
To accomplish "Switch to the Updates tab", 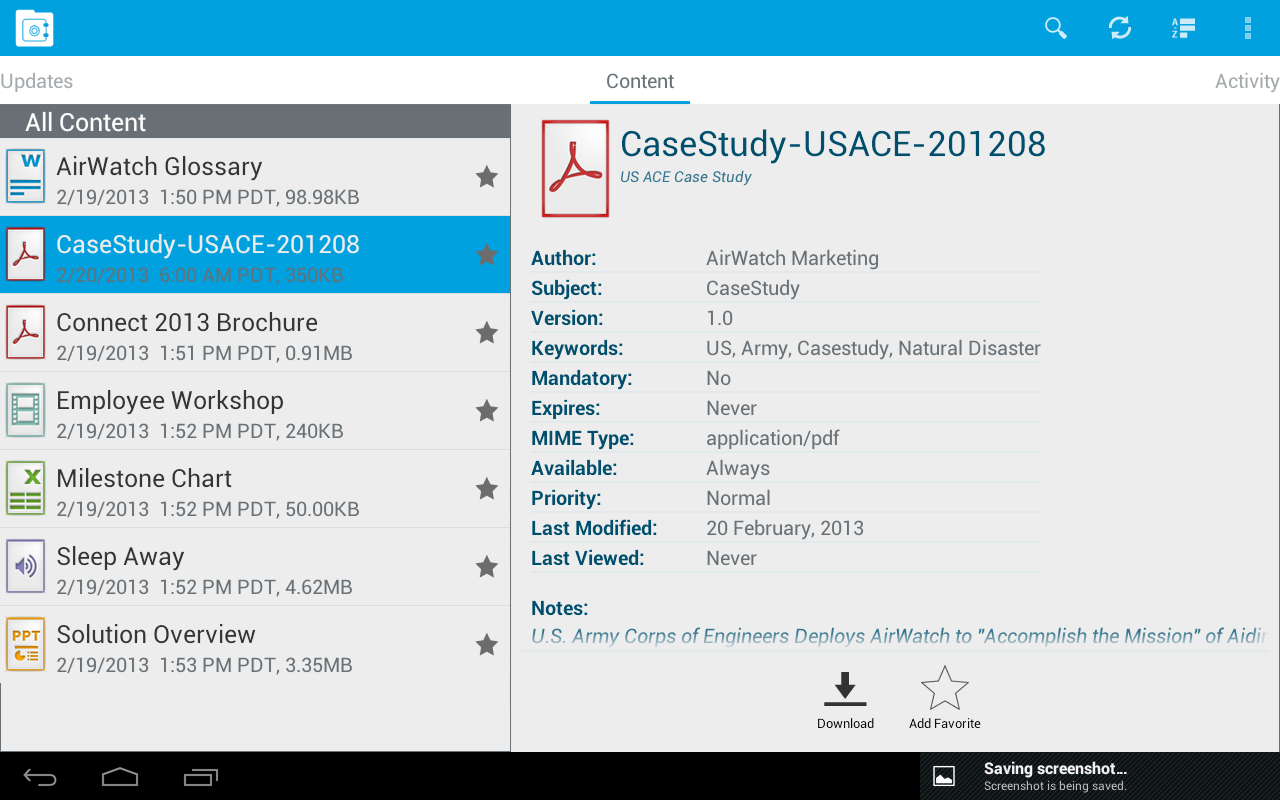I will [37, 81].
